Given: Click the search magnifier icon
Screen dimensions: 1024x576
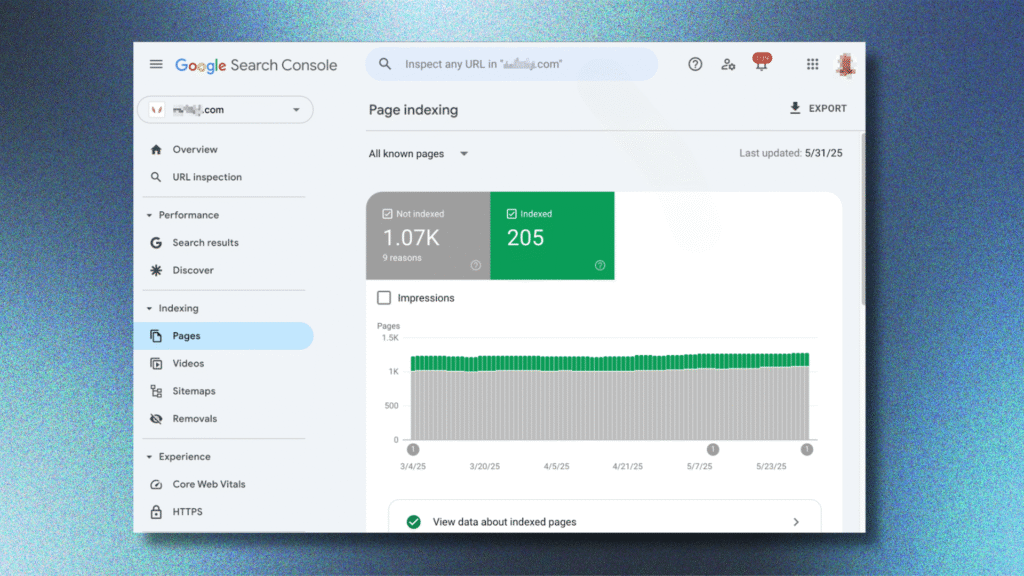Looking at the screenshot, I should pyautogui.click(x=385, y=64).
